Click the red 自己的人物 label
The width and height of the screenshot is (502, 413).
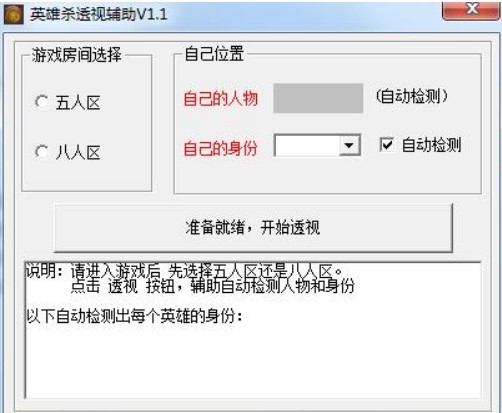point(221,99)
